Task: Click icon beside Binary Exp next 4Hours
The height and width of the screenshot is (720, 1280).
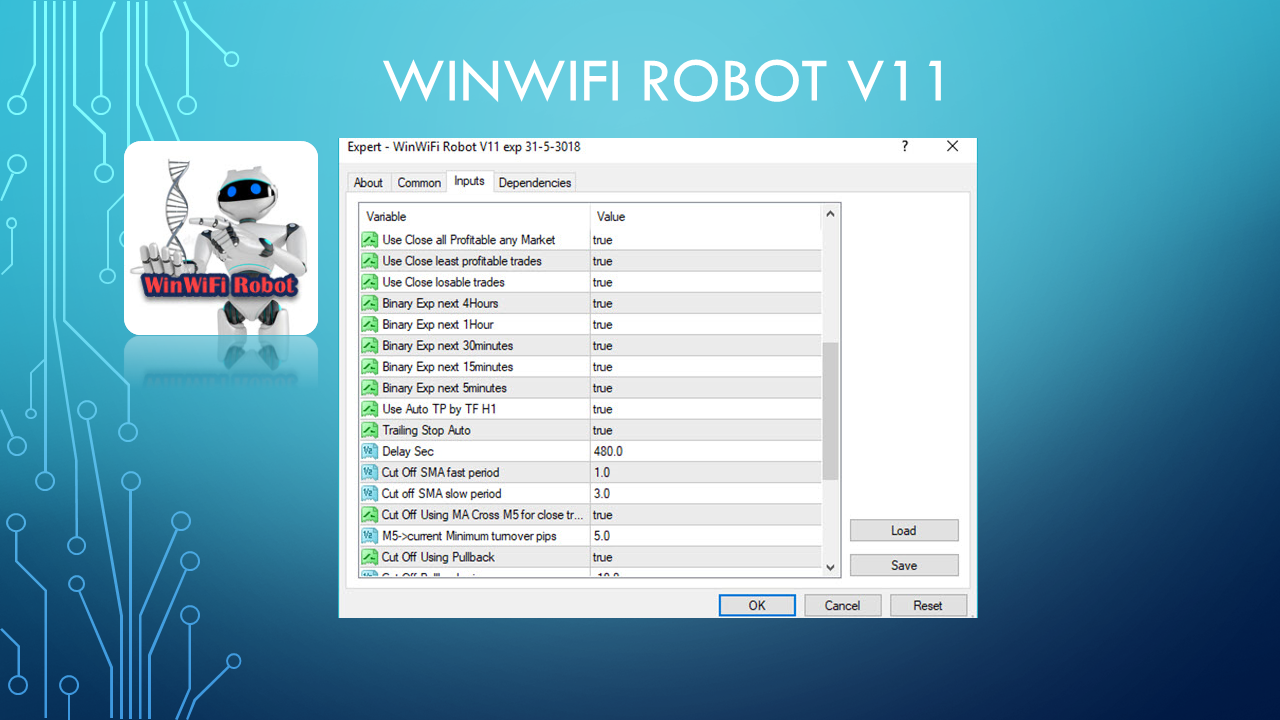Action: (x=370, y=303)
